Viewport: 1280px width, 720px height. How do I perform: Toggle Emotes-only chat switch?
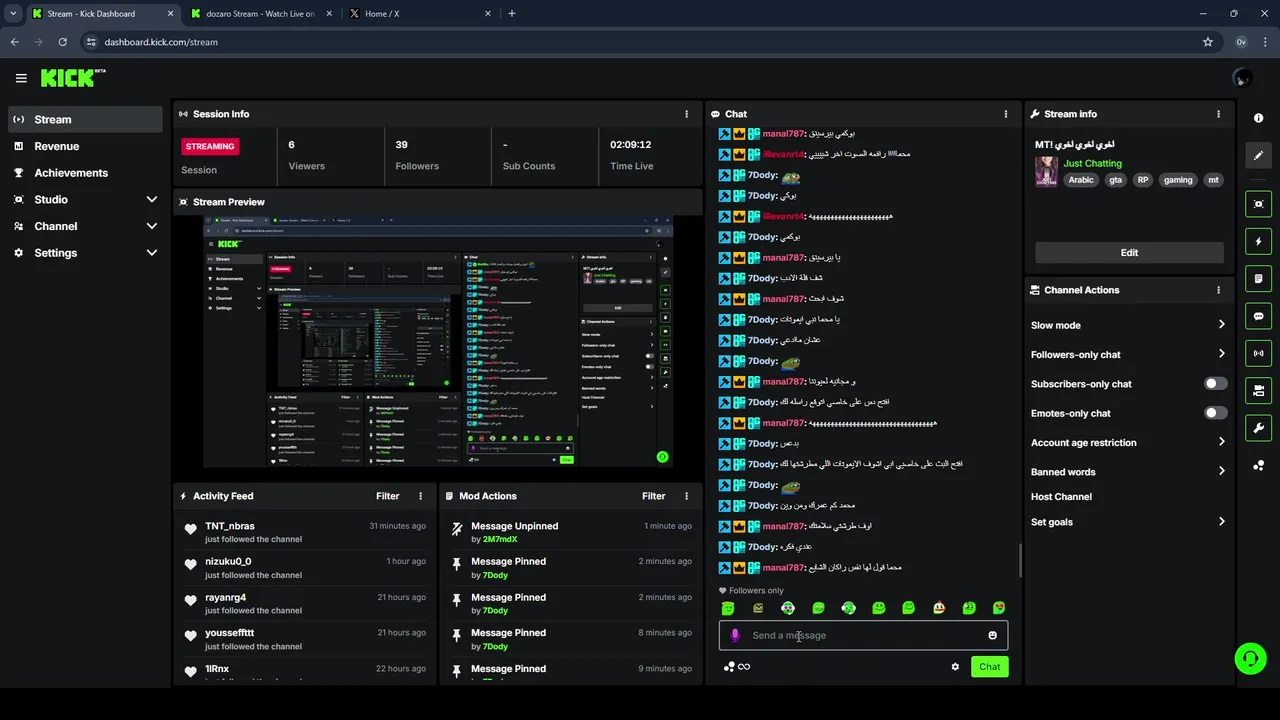(1215, 413)
